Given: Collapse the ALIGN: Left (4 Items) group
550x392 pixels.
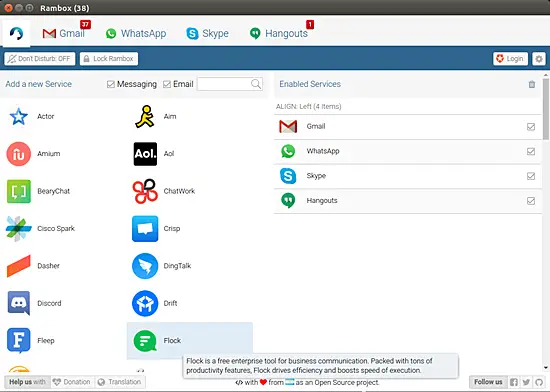Looking at the screenshot, I should [308, 107].
